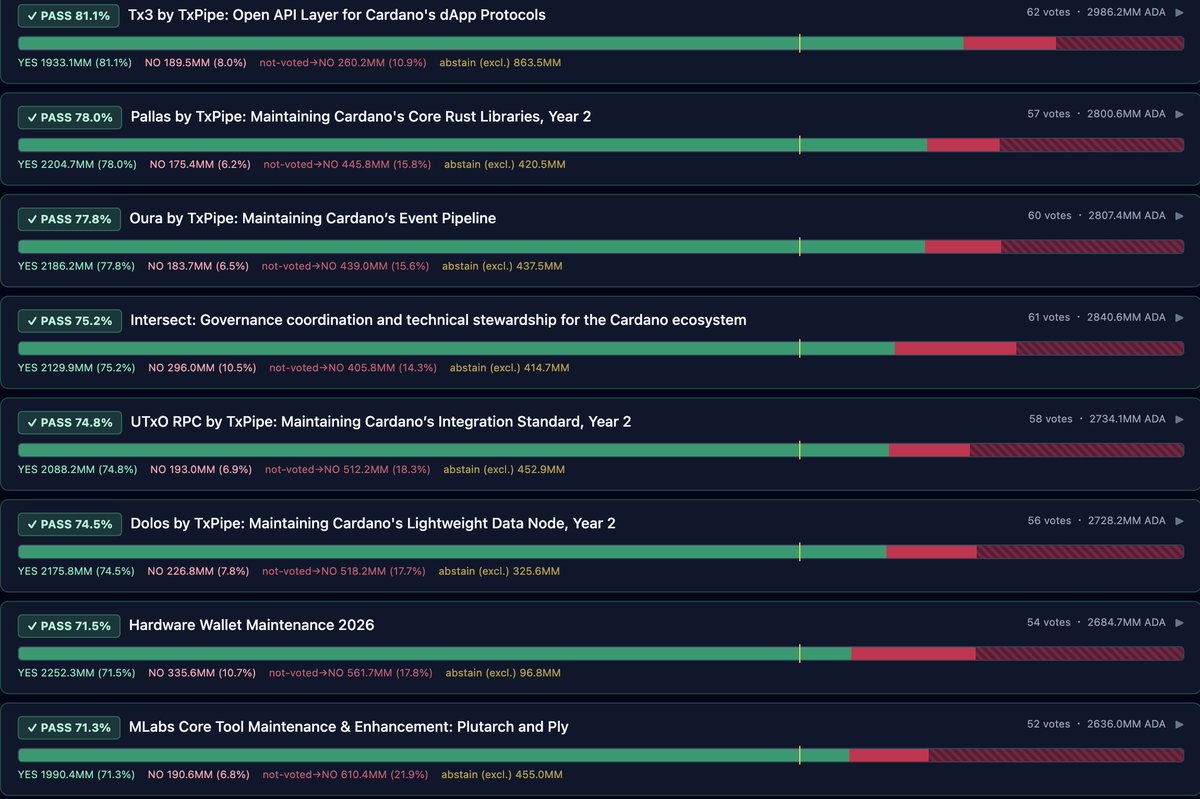The height and width of the screenshot is (799, 1200).
Task: Click 'YES 2088.2MM (74.8%)' text
Action: 77,469
